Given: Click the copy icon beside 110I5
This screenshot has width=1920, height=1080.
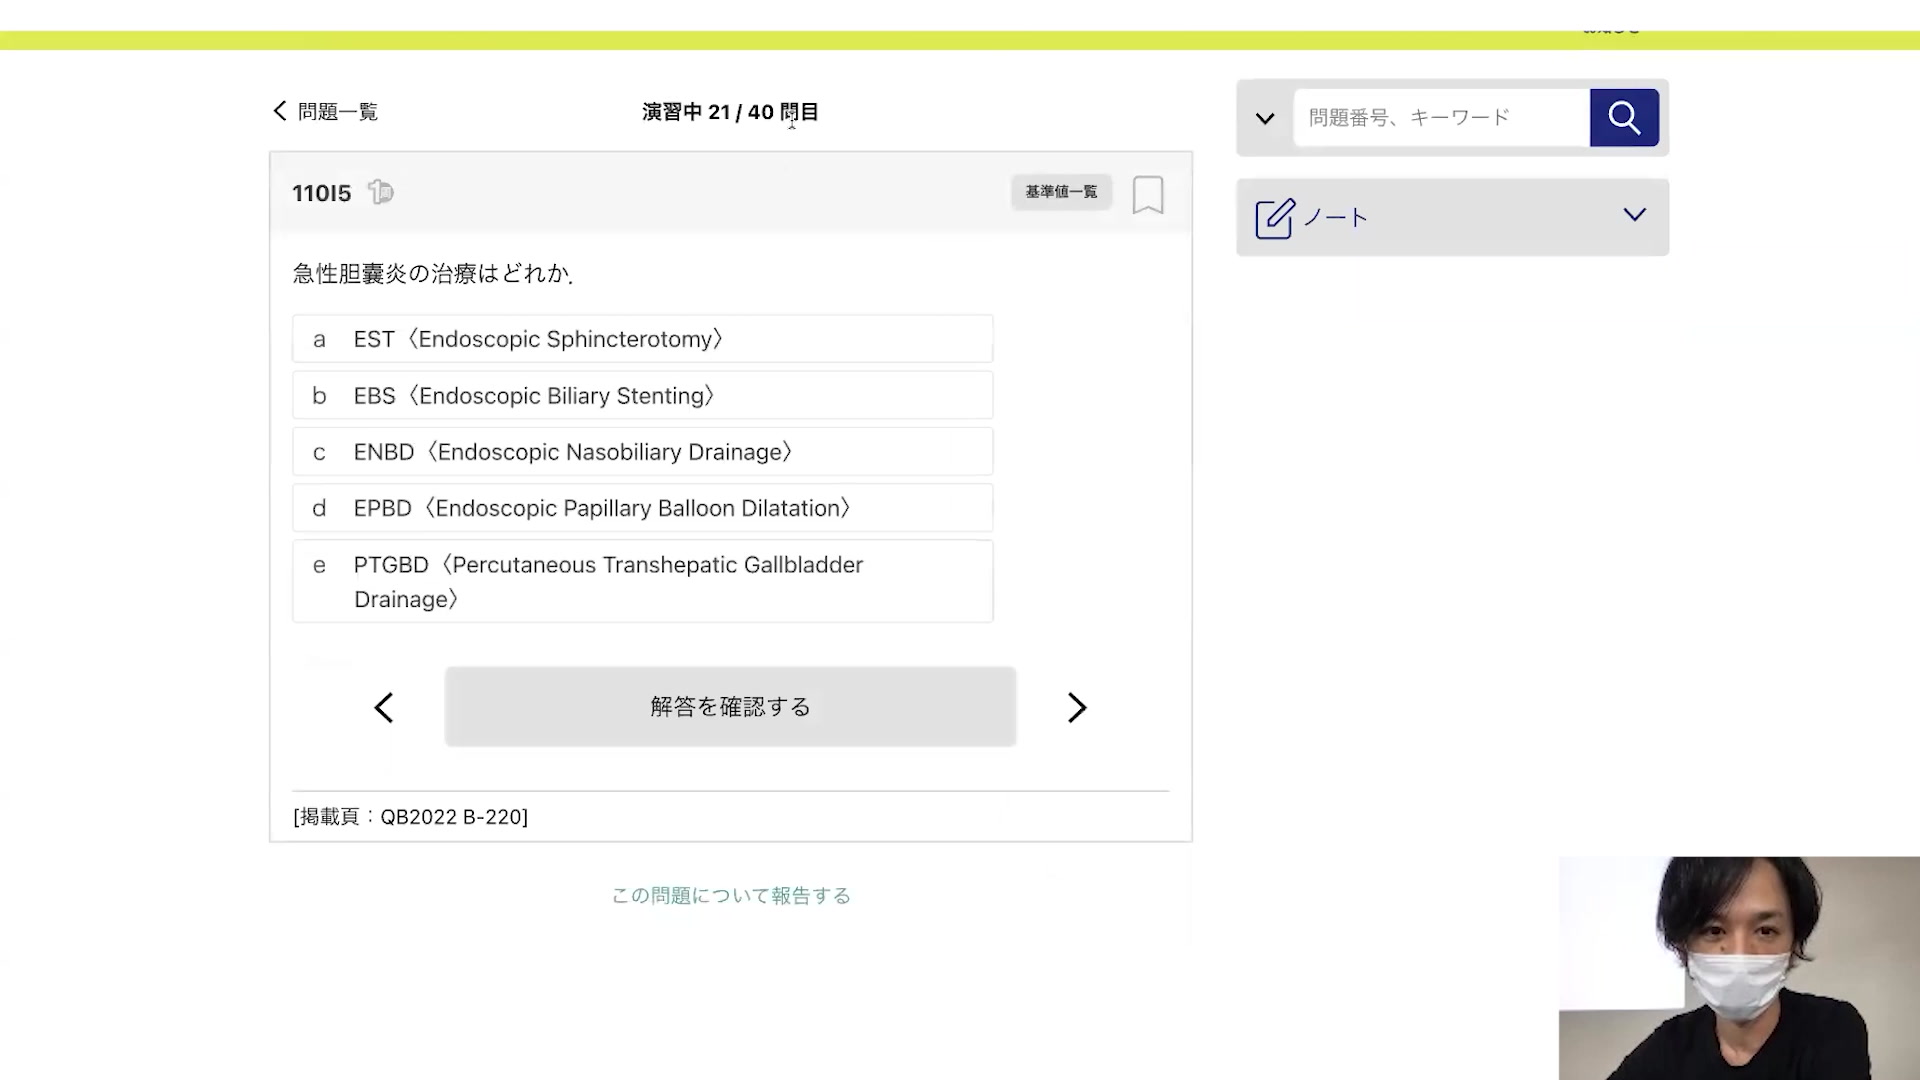Looking at the screenshot, I should click(x=381, y=192).
